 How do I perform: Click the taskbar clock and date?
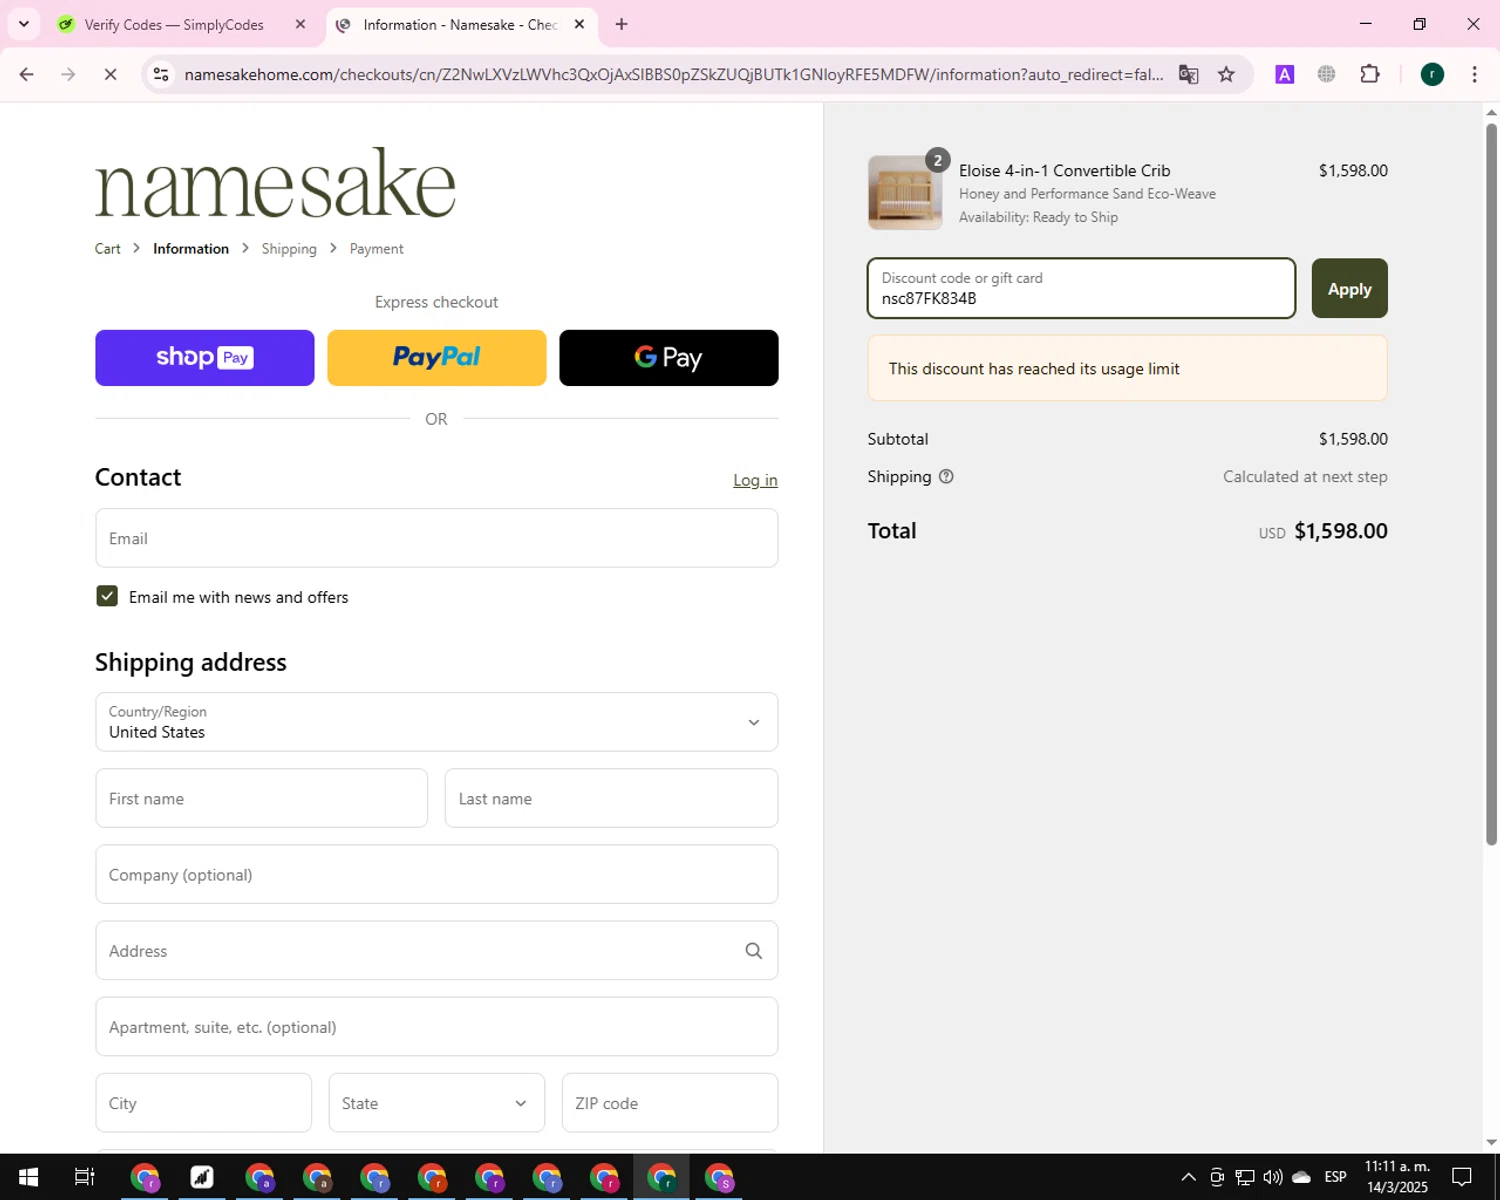(x=1397, y=1177)
